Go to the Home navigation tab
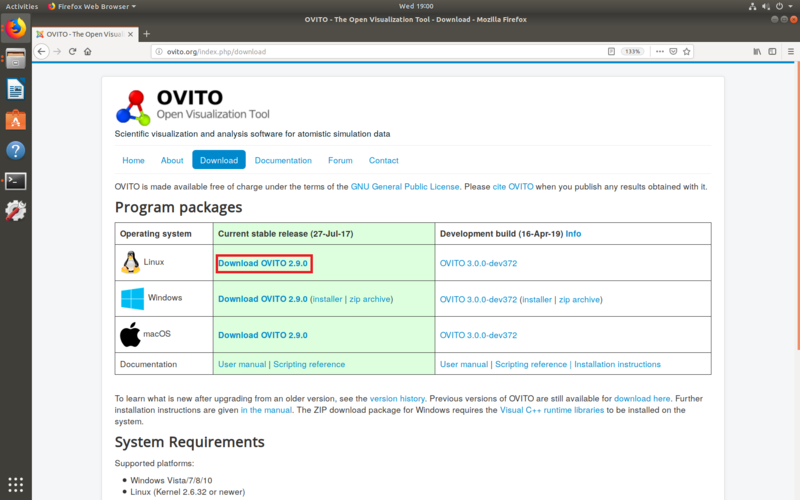Screen dimensions: 800x500 click(133, 160)
